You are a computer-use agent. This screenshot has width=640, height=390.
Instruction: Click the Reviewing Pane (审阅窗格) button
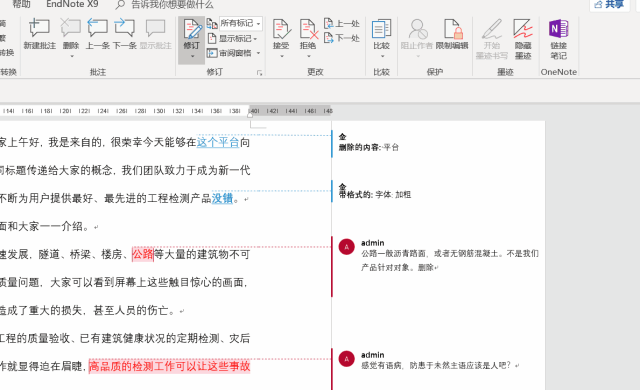(x=229, y=53)
